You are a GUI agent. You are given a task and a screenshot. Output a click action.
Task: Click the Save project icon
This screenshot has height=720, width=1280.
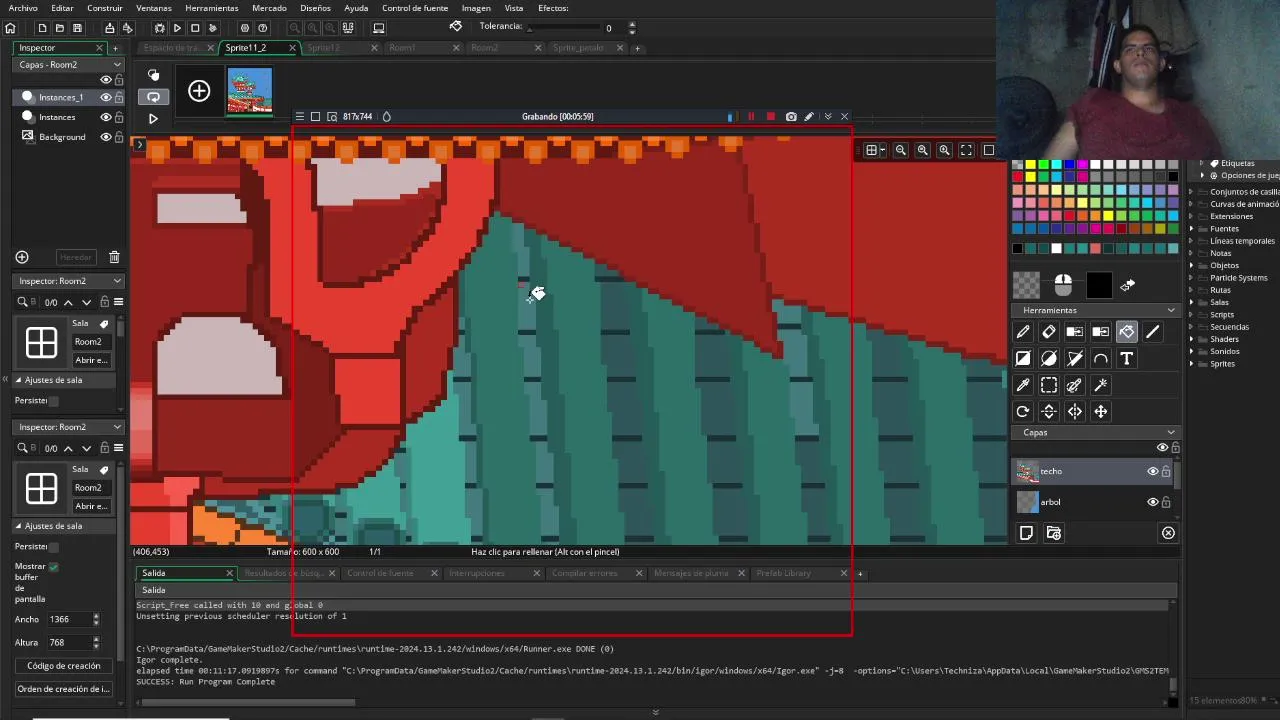(77, 28)
